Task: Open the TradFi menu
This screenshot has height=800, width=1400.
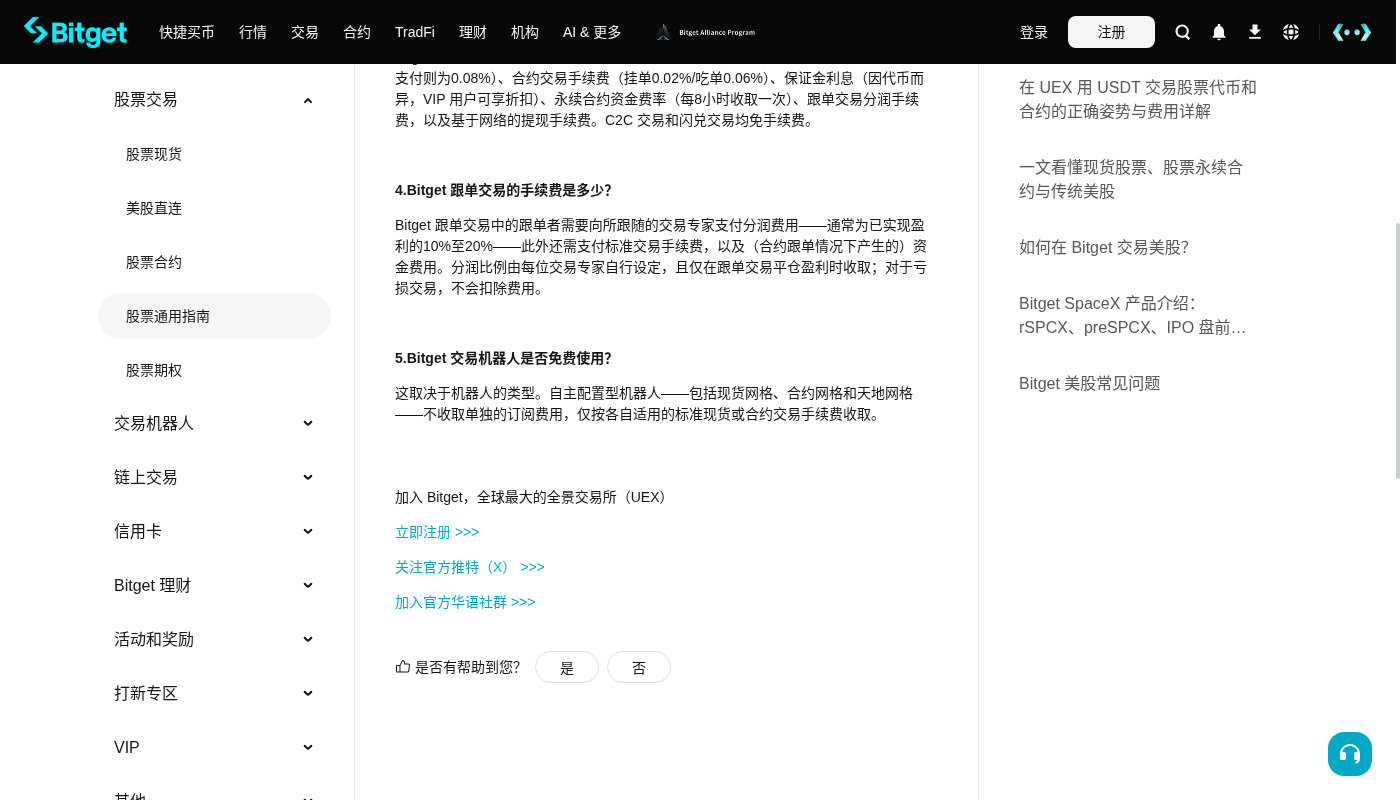Action: (415, 32)
